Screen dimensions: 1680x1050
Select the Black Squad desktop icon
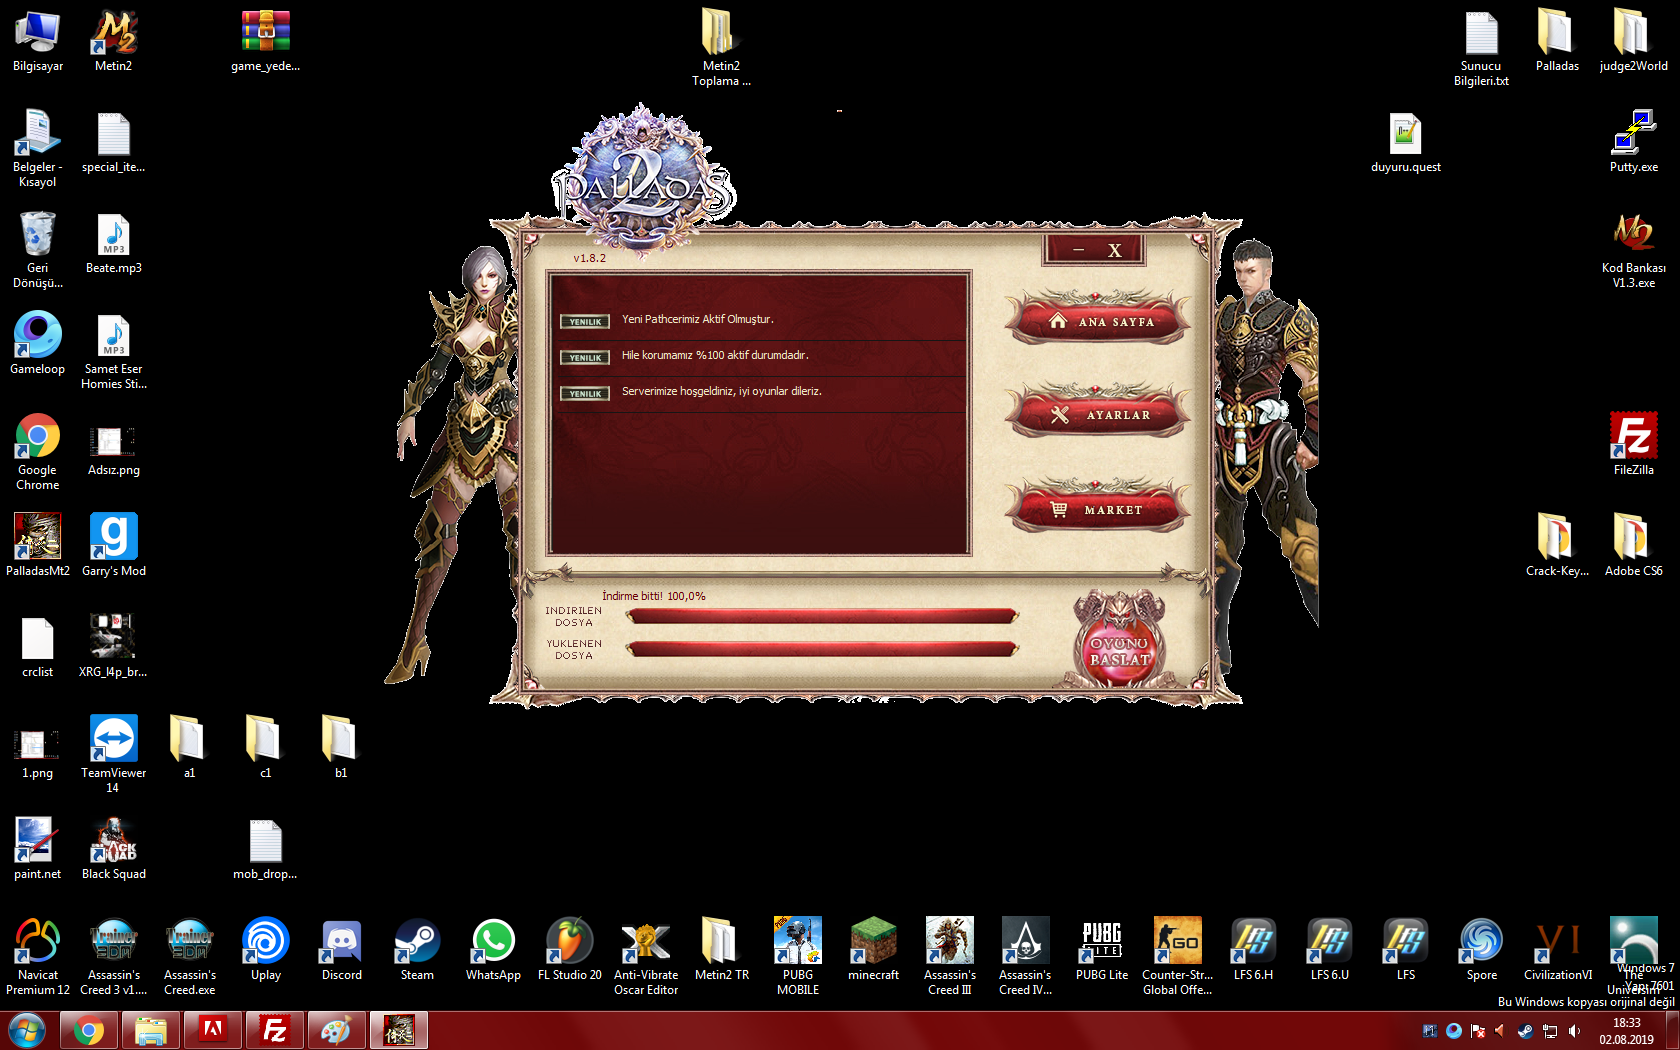click(114, 849)
